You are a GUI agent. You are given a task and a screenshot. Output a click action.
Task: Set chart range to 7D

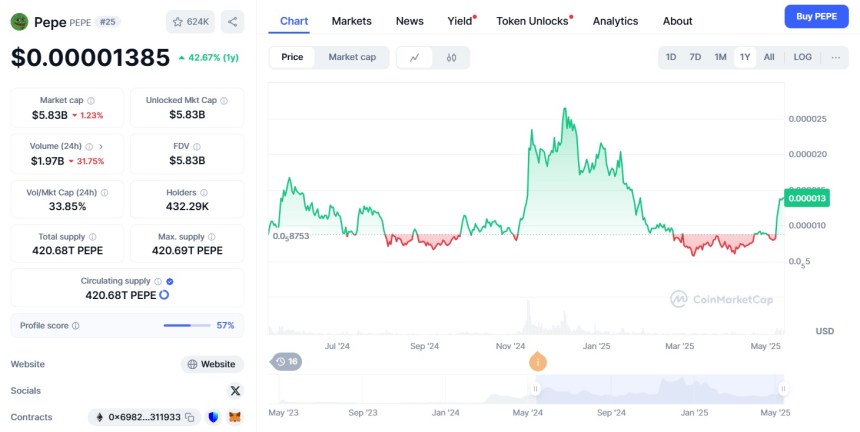(695, 57)
